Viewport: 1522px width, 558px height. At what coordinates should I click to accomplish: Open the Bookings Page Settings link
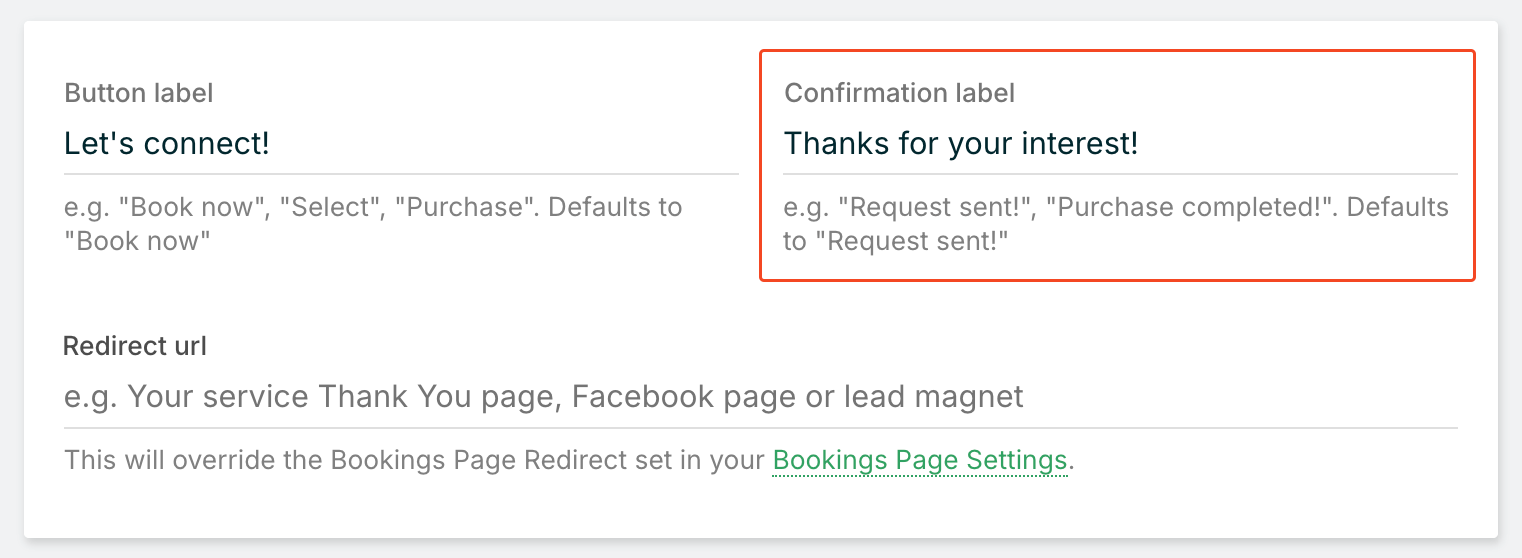[x=920, y=460]
